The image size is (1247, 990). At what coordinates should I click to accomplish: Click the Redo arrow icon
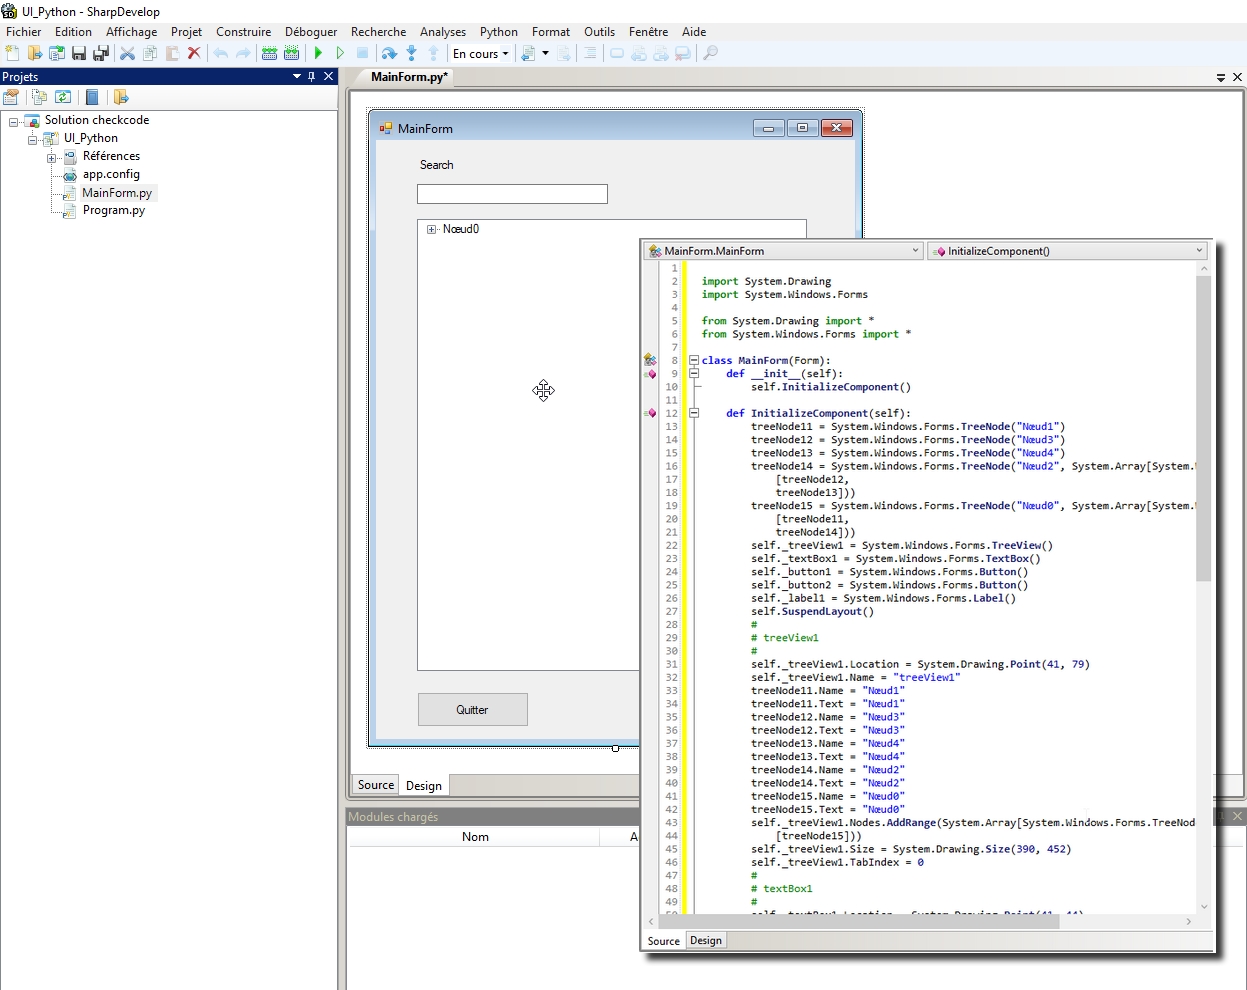[x=243, y=53]
